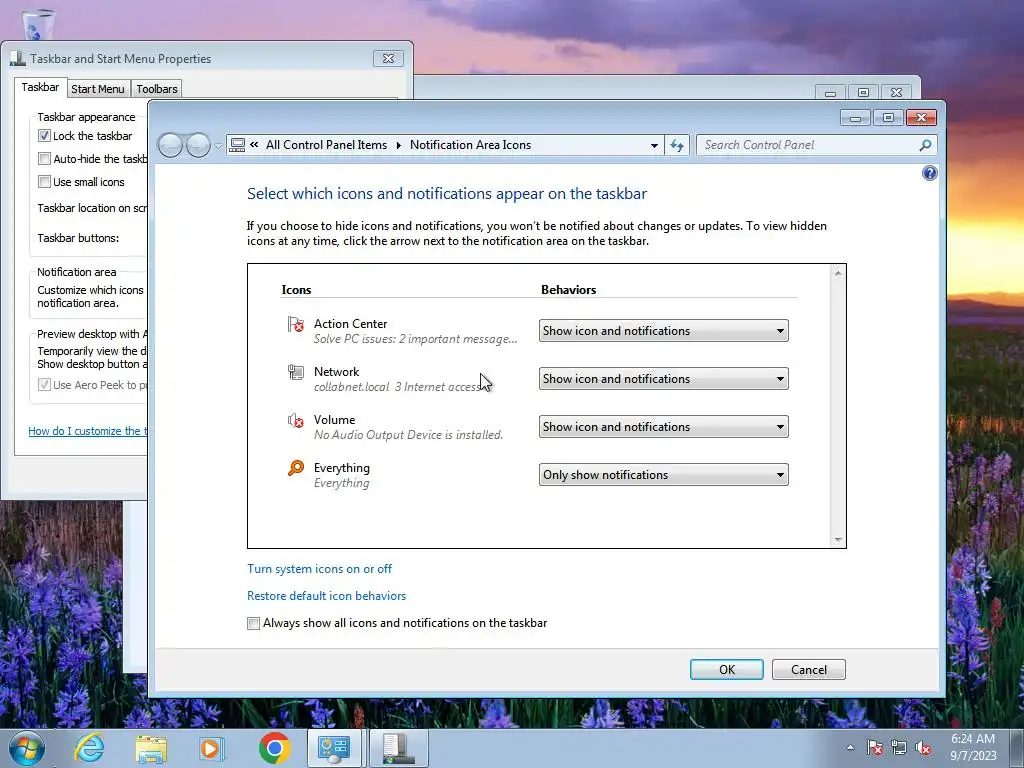
Task: Click the Everything magnifier icon in the list
Action: pyautogui.click(x=296, y=468)
